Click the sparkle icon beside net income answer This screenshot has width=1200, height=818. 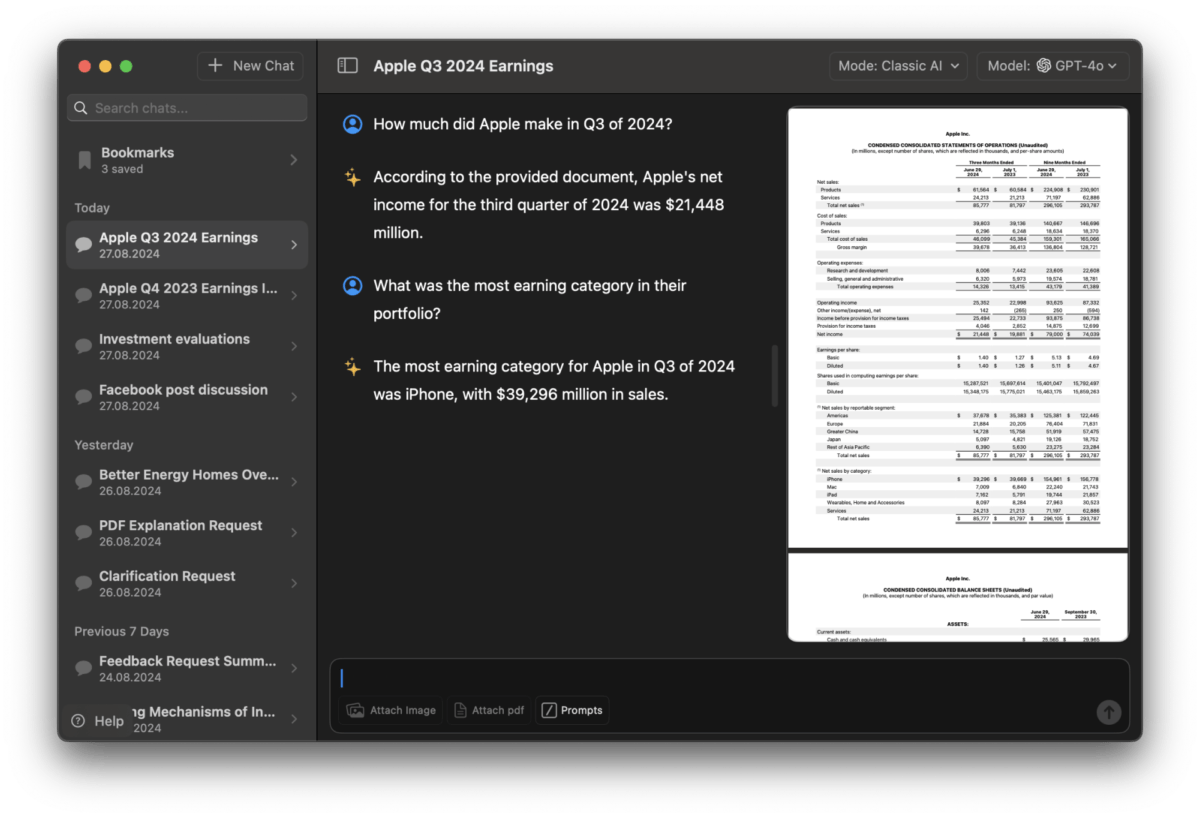352,178
